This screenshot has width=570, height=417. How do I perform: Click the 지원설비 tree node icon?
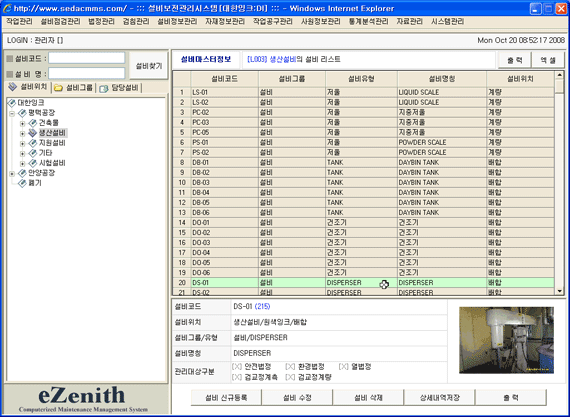click(33, 143)
